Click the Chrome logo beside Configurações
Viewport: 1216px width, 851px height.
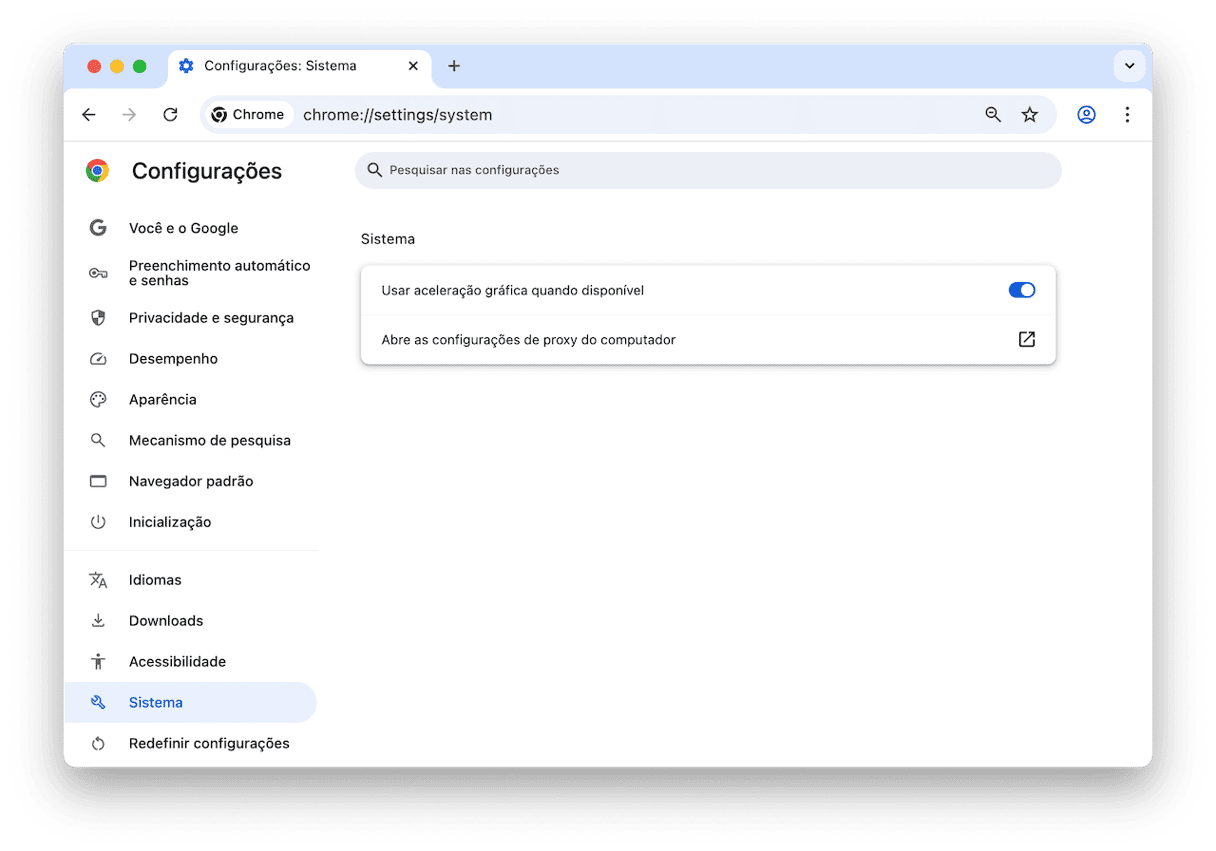coord(97,171)
